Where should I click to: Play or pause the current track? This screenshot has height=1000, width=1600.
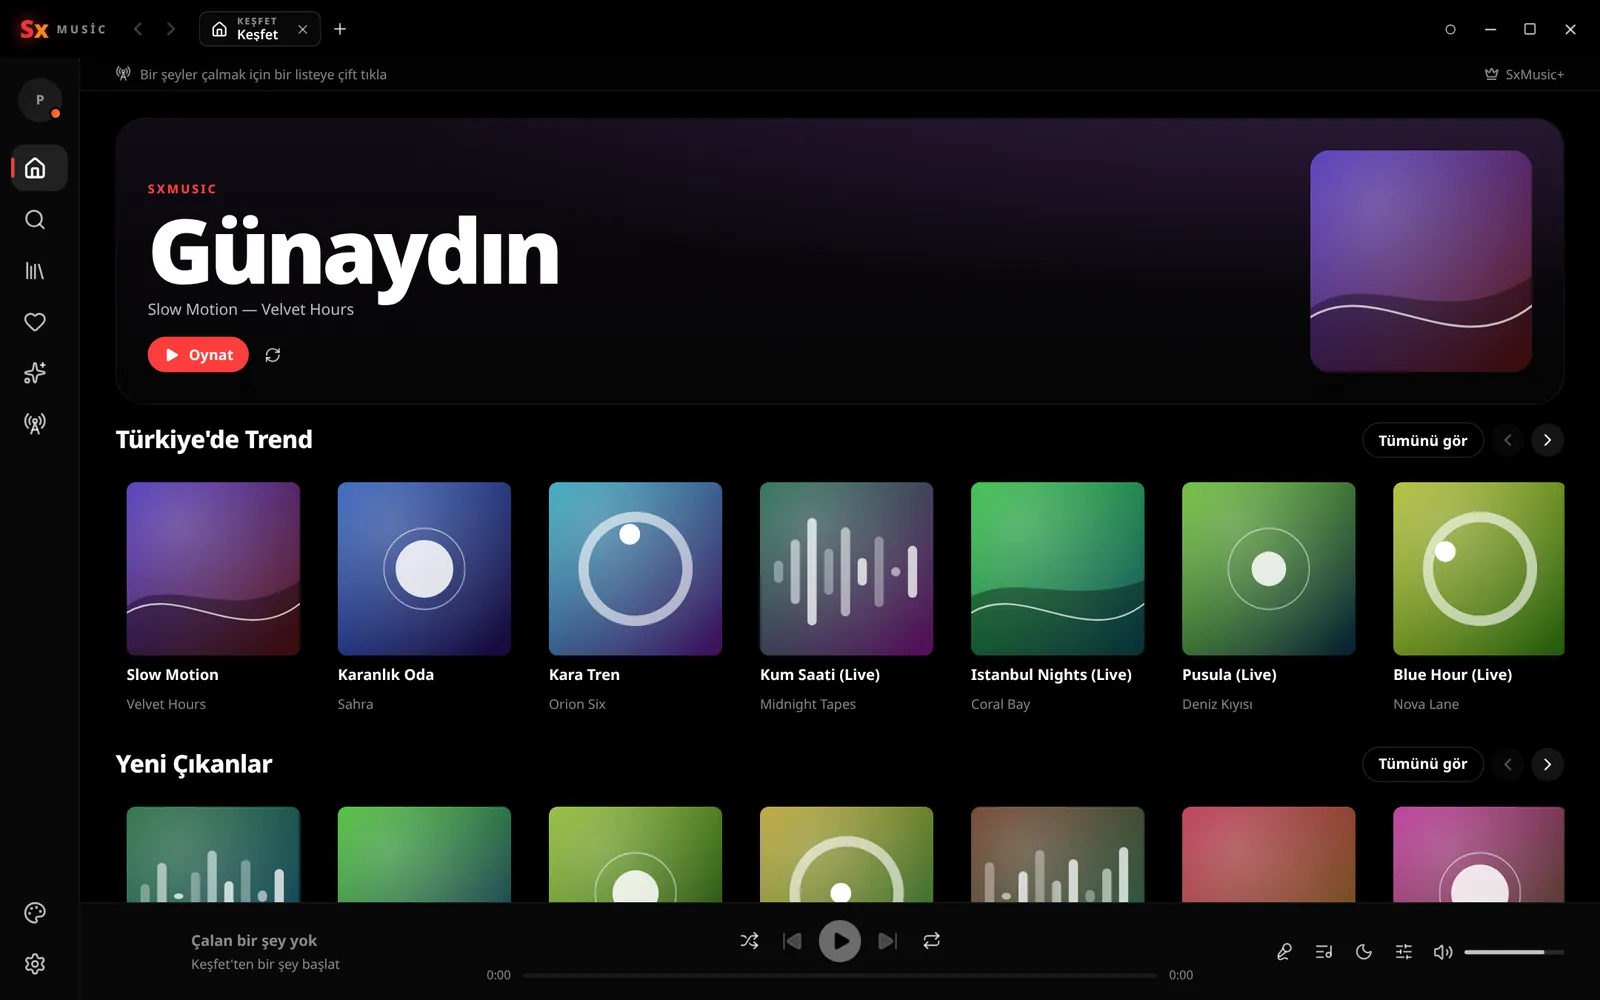point(840,941)
